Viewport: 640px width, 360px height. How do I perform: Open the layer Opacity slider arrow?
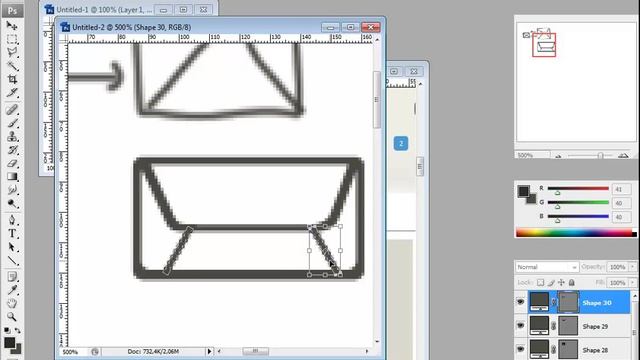pos(633,267)
